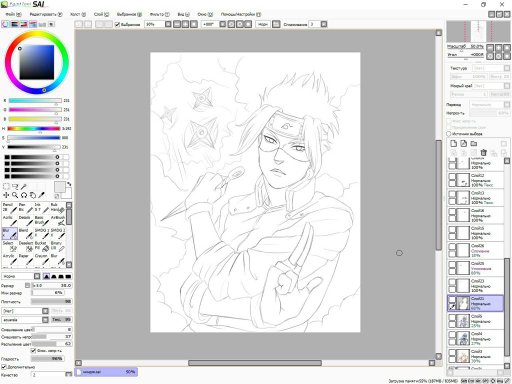Pick the Bucket fill tool
The width and height of the screenshot is (512, 384).
[42, 246]
